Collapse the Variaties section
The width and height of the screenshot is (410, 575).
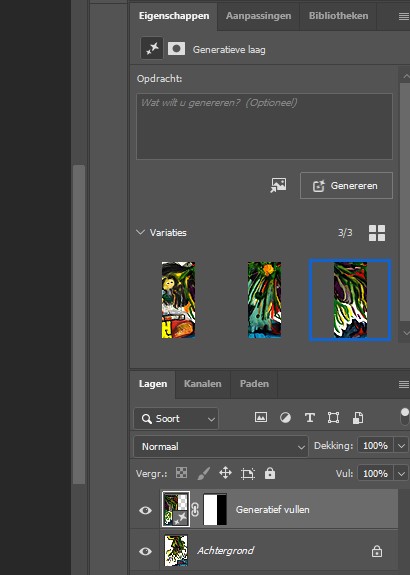(x=140, y=232)
